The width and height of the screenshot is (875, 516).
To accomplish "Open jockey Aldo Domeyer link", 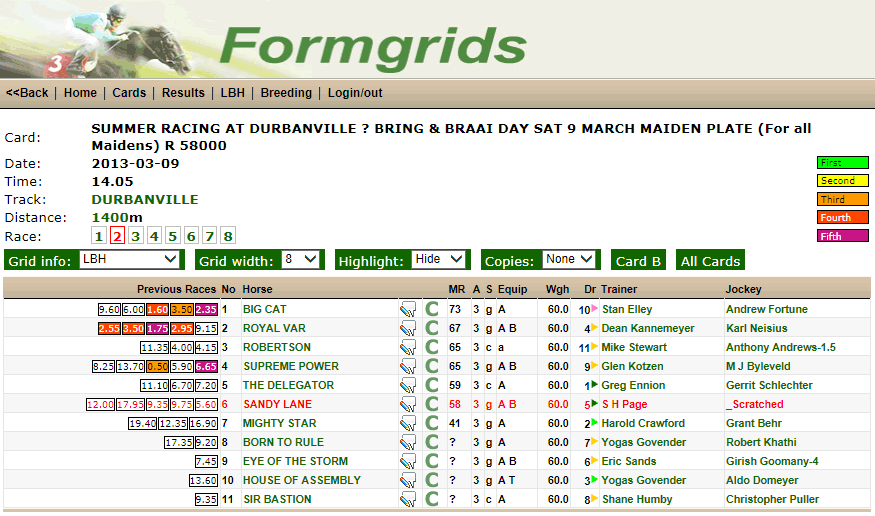I will coord(762,480).
